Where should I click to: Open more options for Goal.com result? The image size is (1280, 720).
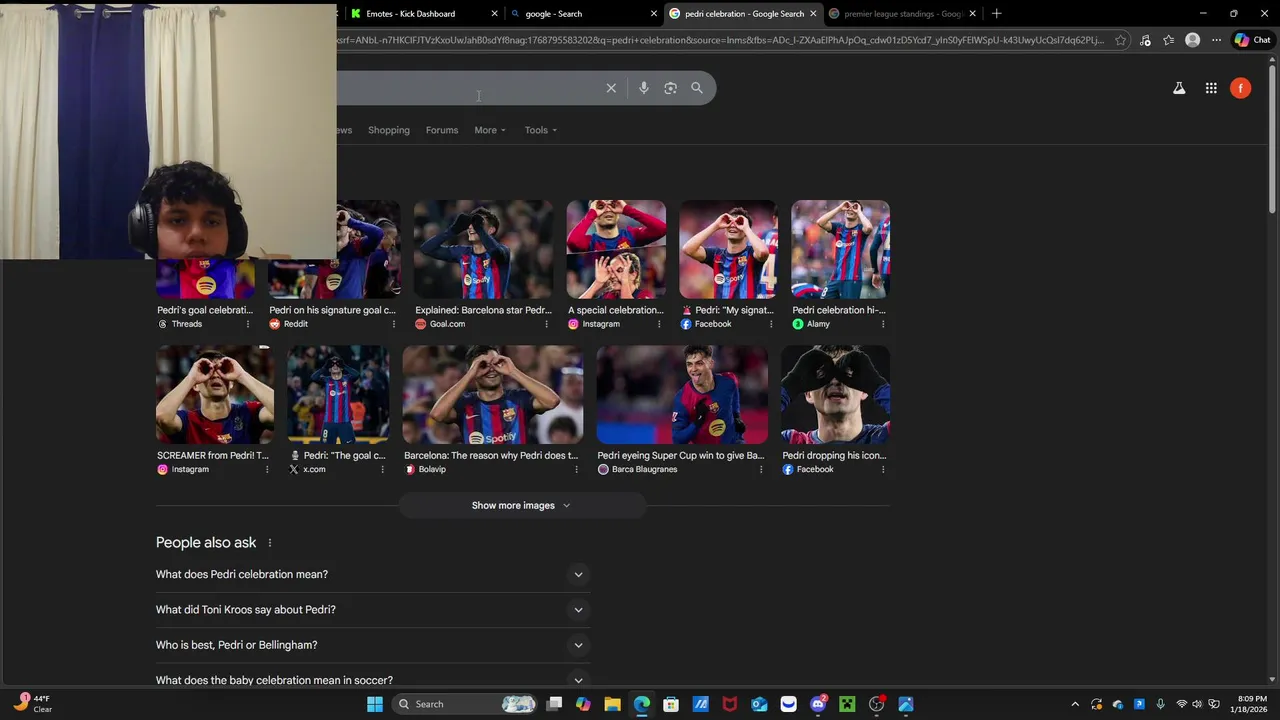point(546,324)
